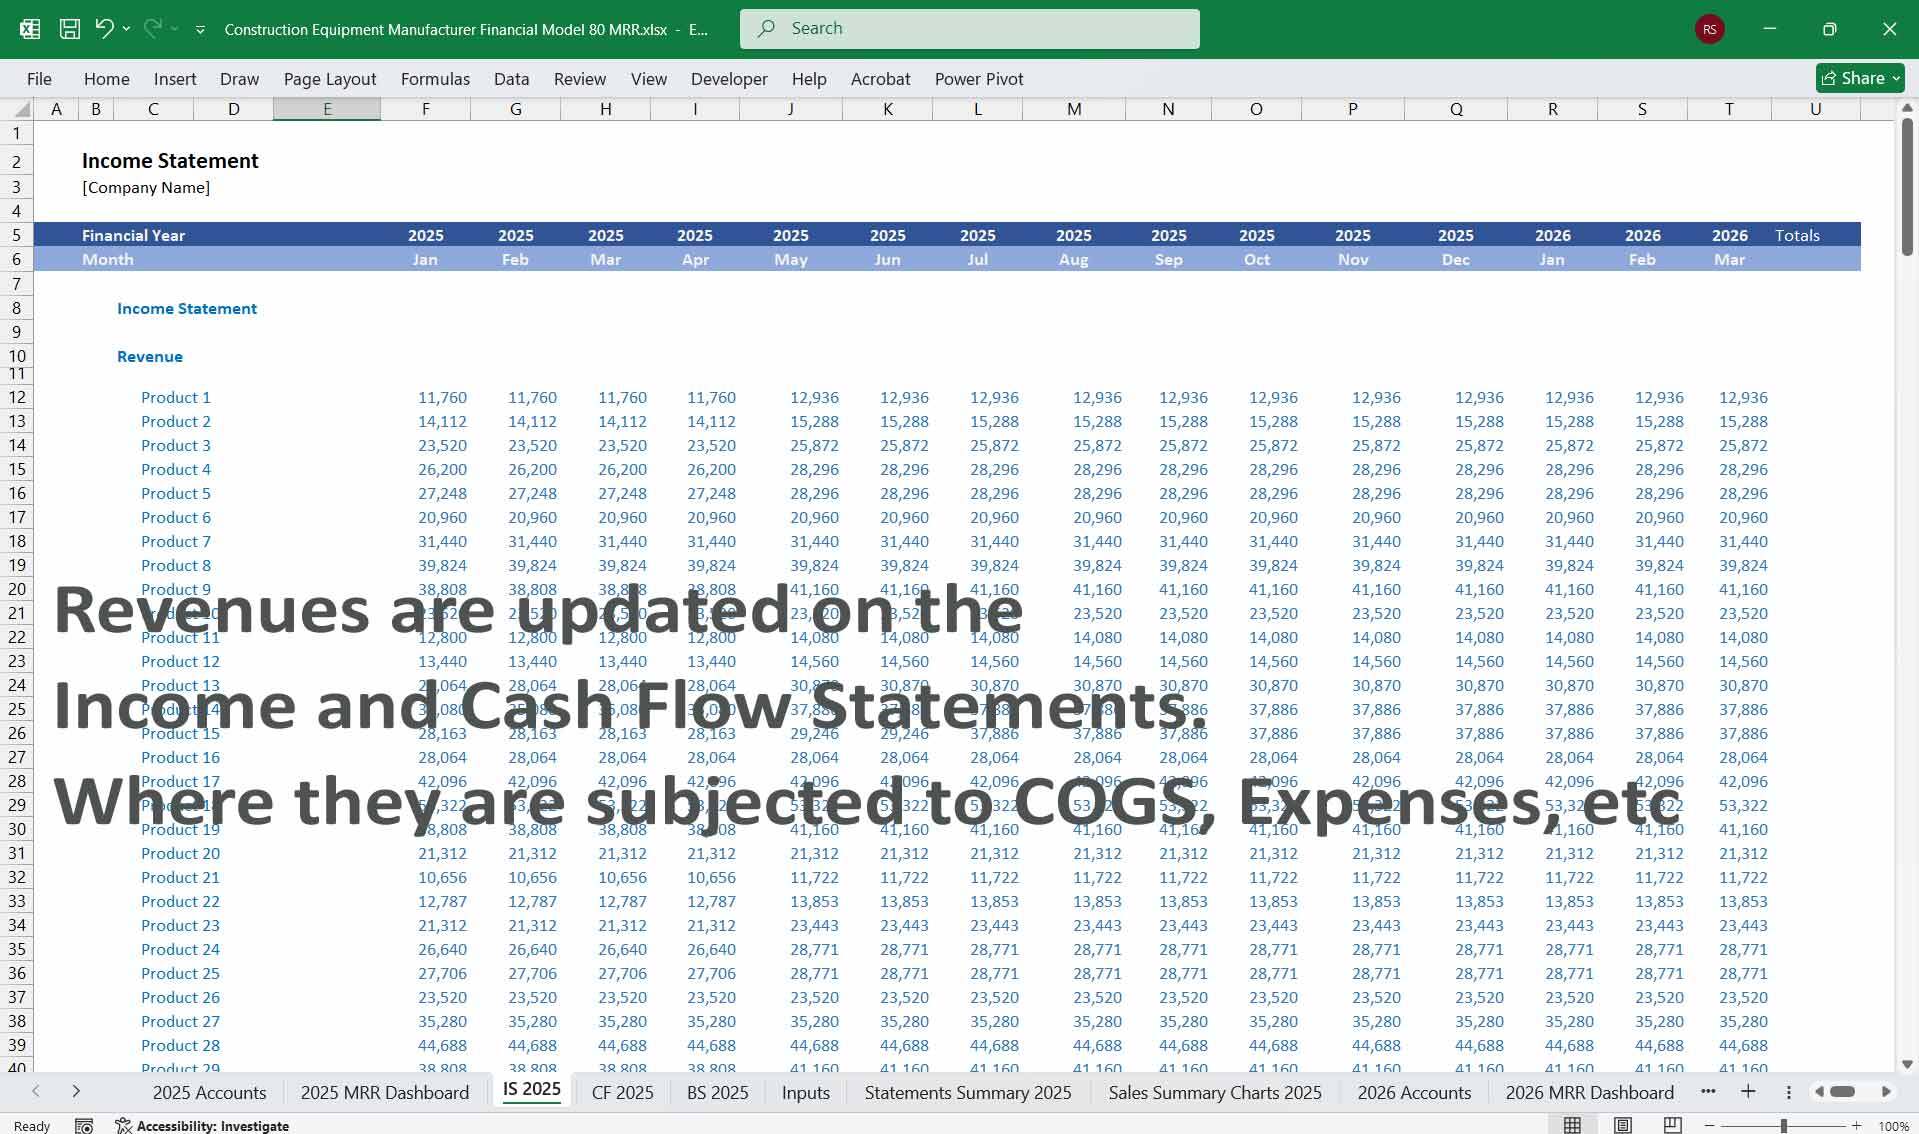Viewport: 1919px width, 1134px height.
Task: Select column E header
Action: click(327, 109)
